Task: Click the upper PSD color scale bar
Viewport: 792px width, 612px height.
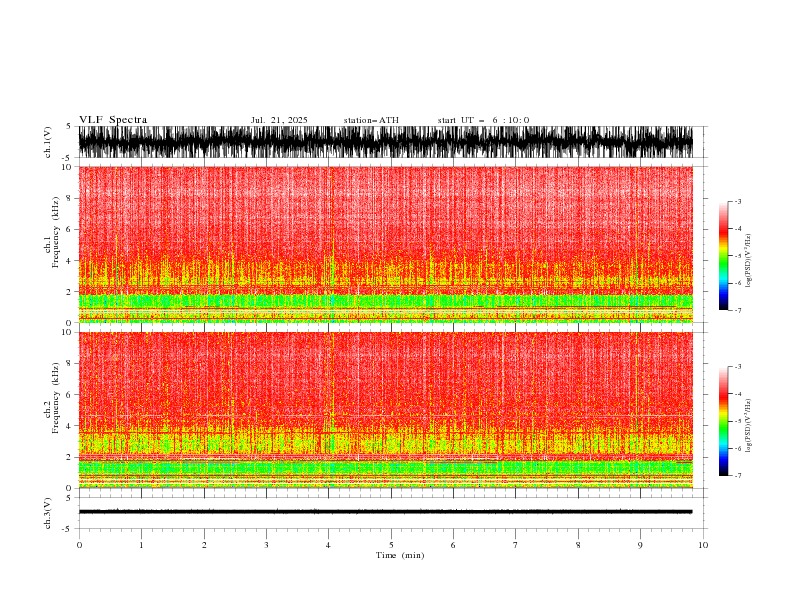Action: (x=723, y=256)
